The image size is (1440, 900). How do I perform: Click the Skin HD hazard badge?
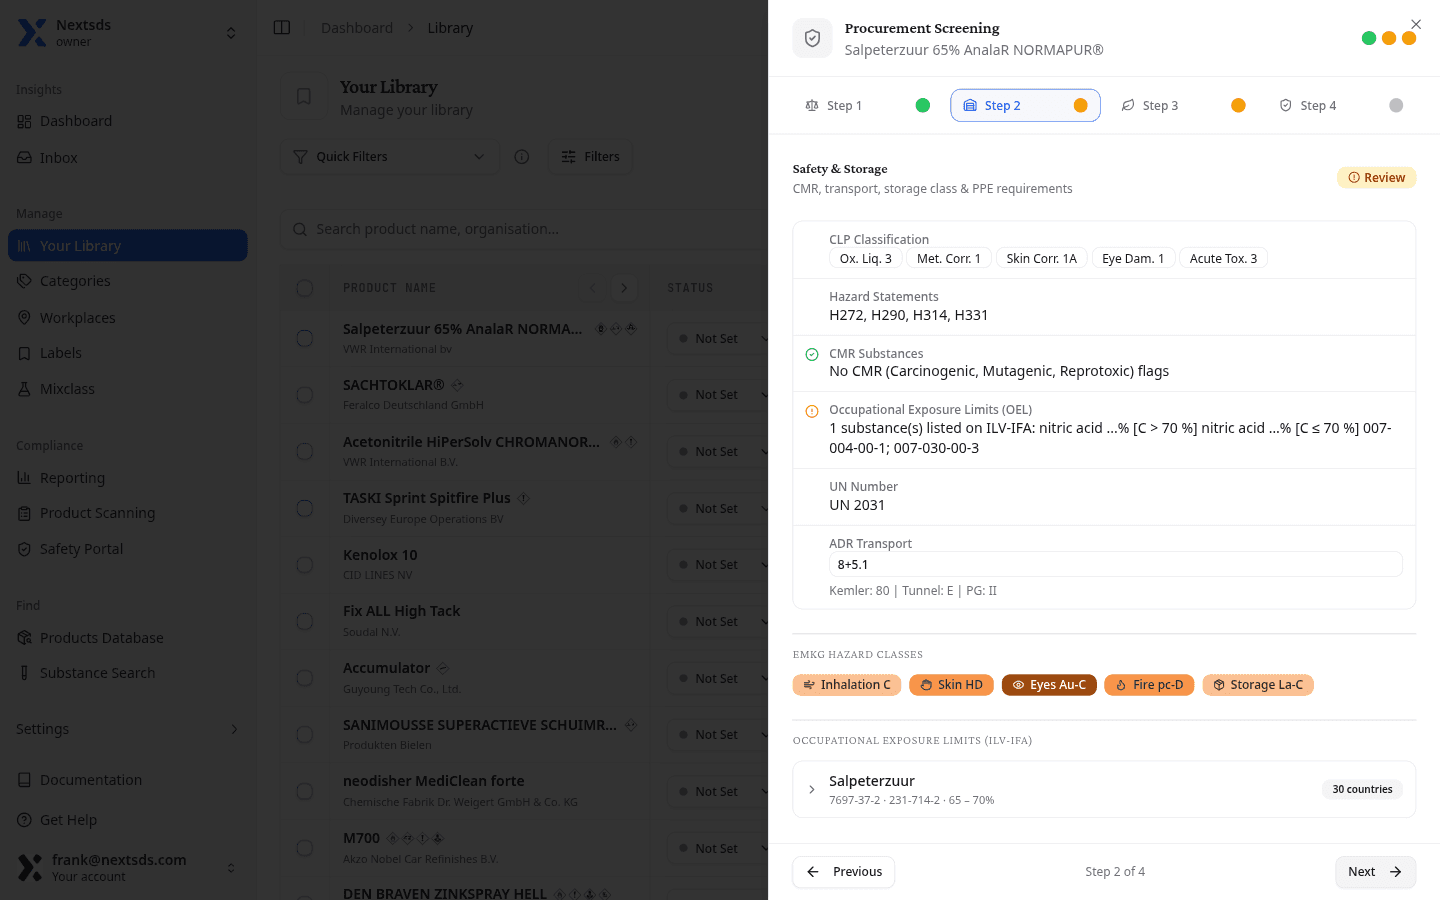coord(952,685)
